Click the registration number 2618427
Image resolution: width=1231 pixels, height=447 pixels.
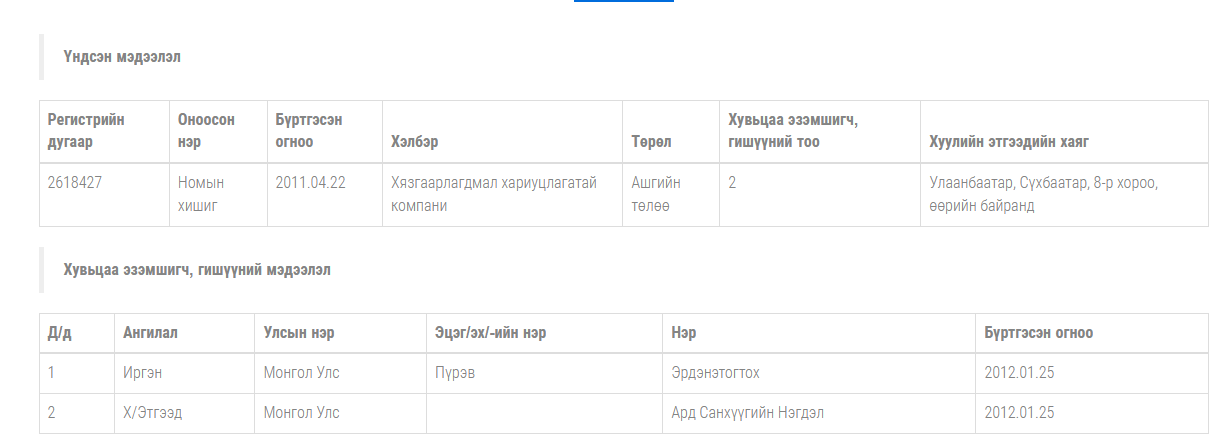(75, 183)
